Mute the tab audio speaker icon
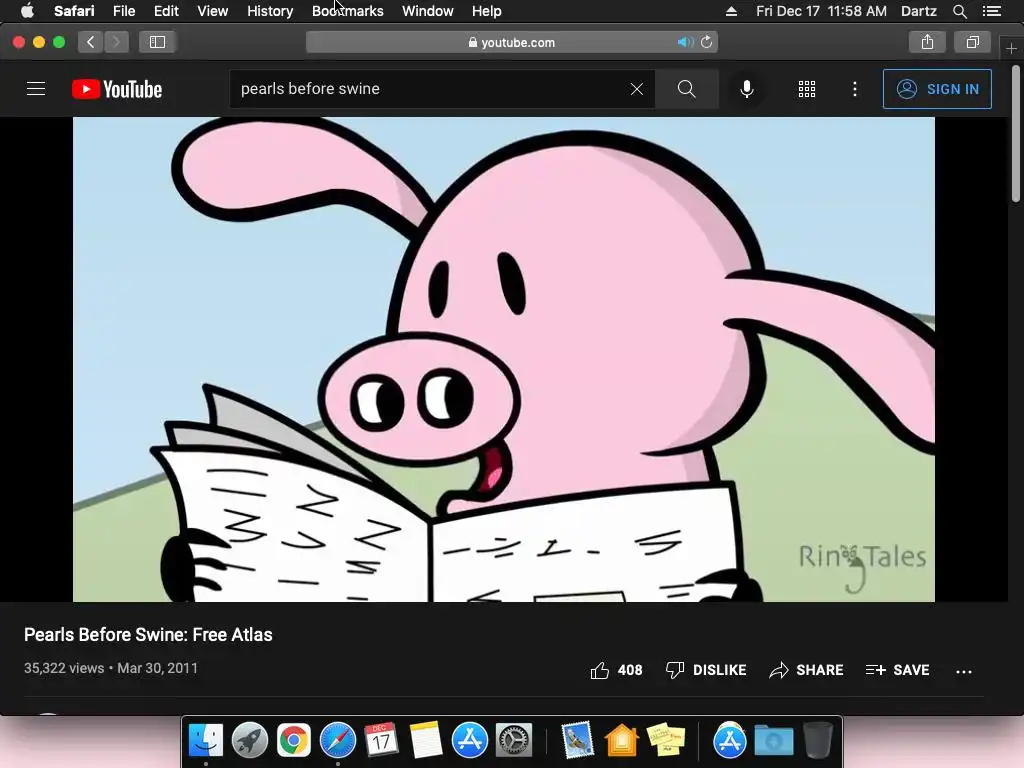This screenshot has width=1024, height=768. click(x=684, y=42)
